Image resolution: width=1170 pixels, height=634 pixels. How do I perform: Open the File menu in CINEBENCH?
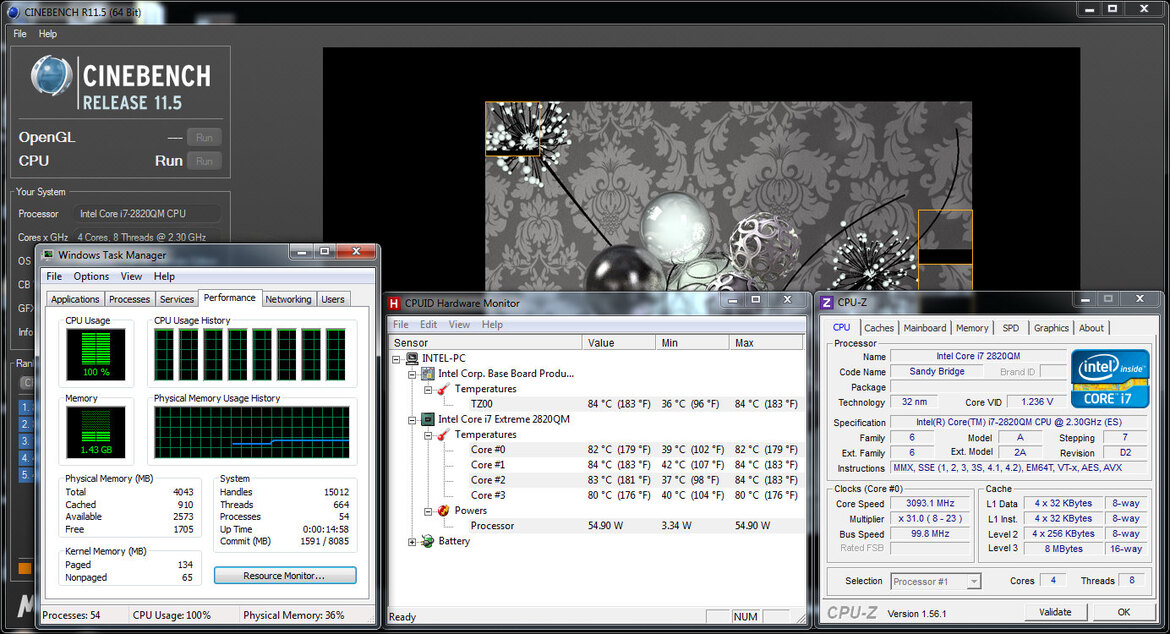20,34
